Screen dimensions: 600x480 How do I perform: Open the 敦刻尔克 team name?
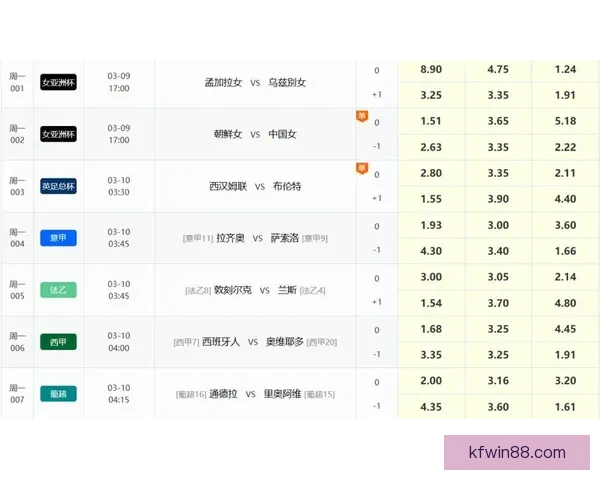pyautogui.click(x=233, y=290)
